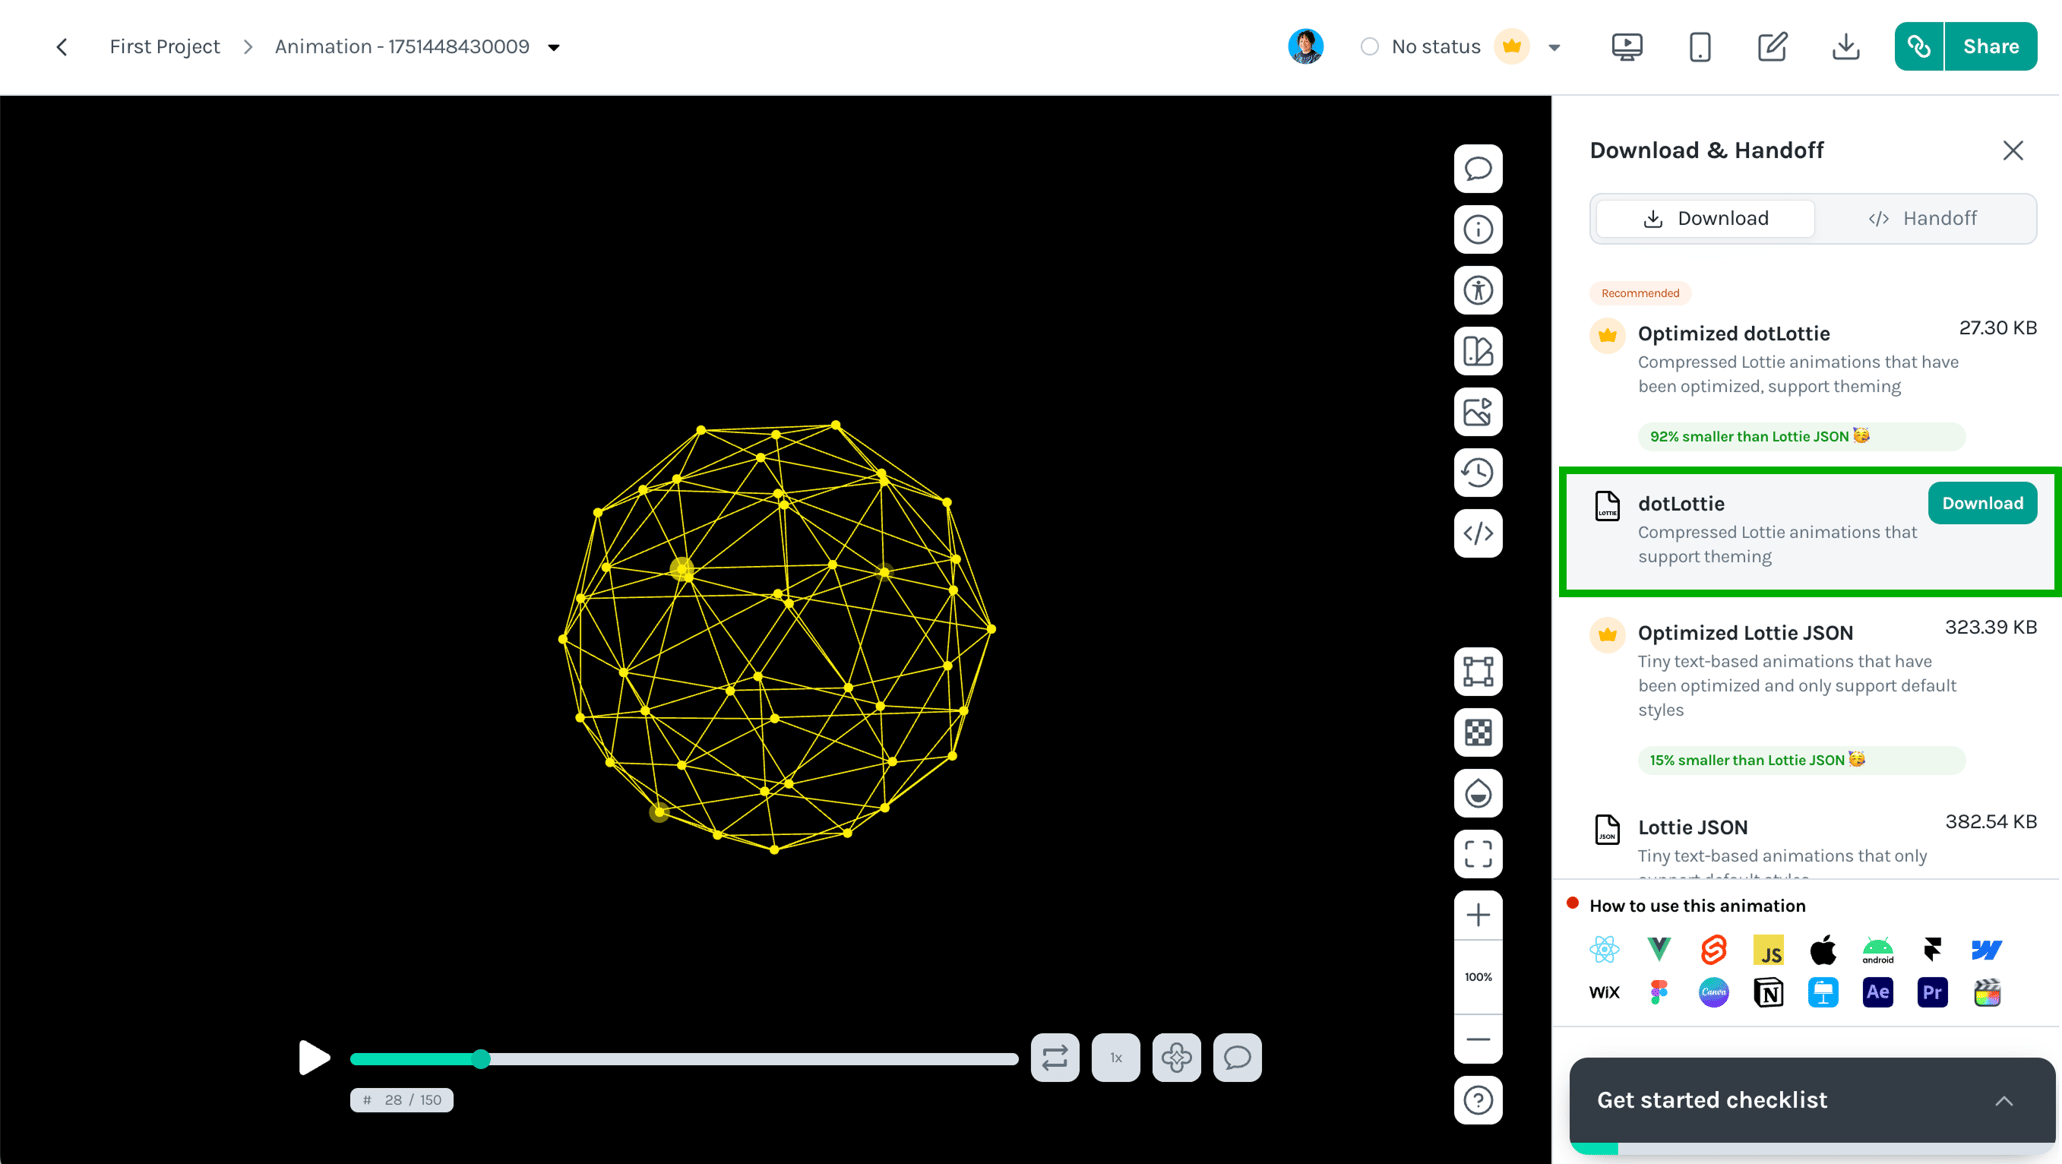Play the animation

click(314, 1058)
